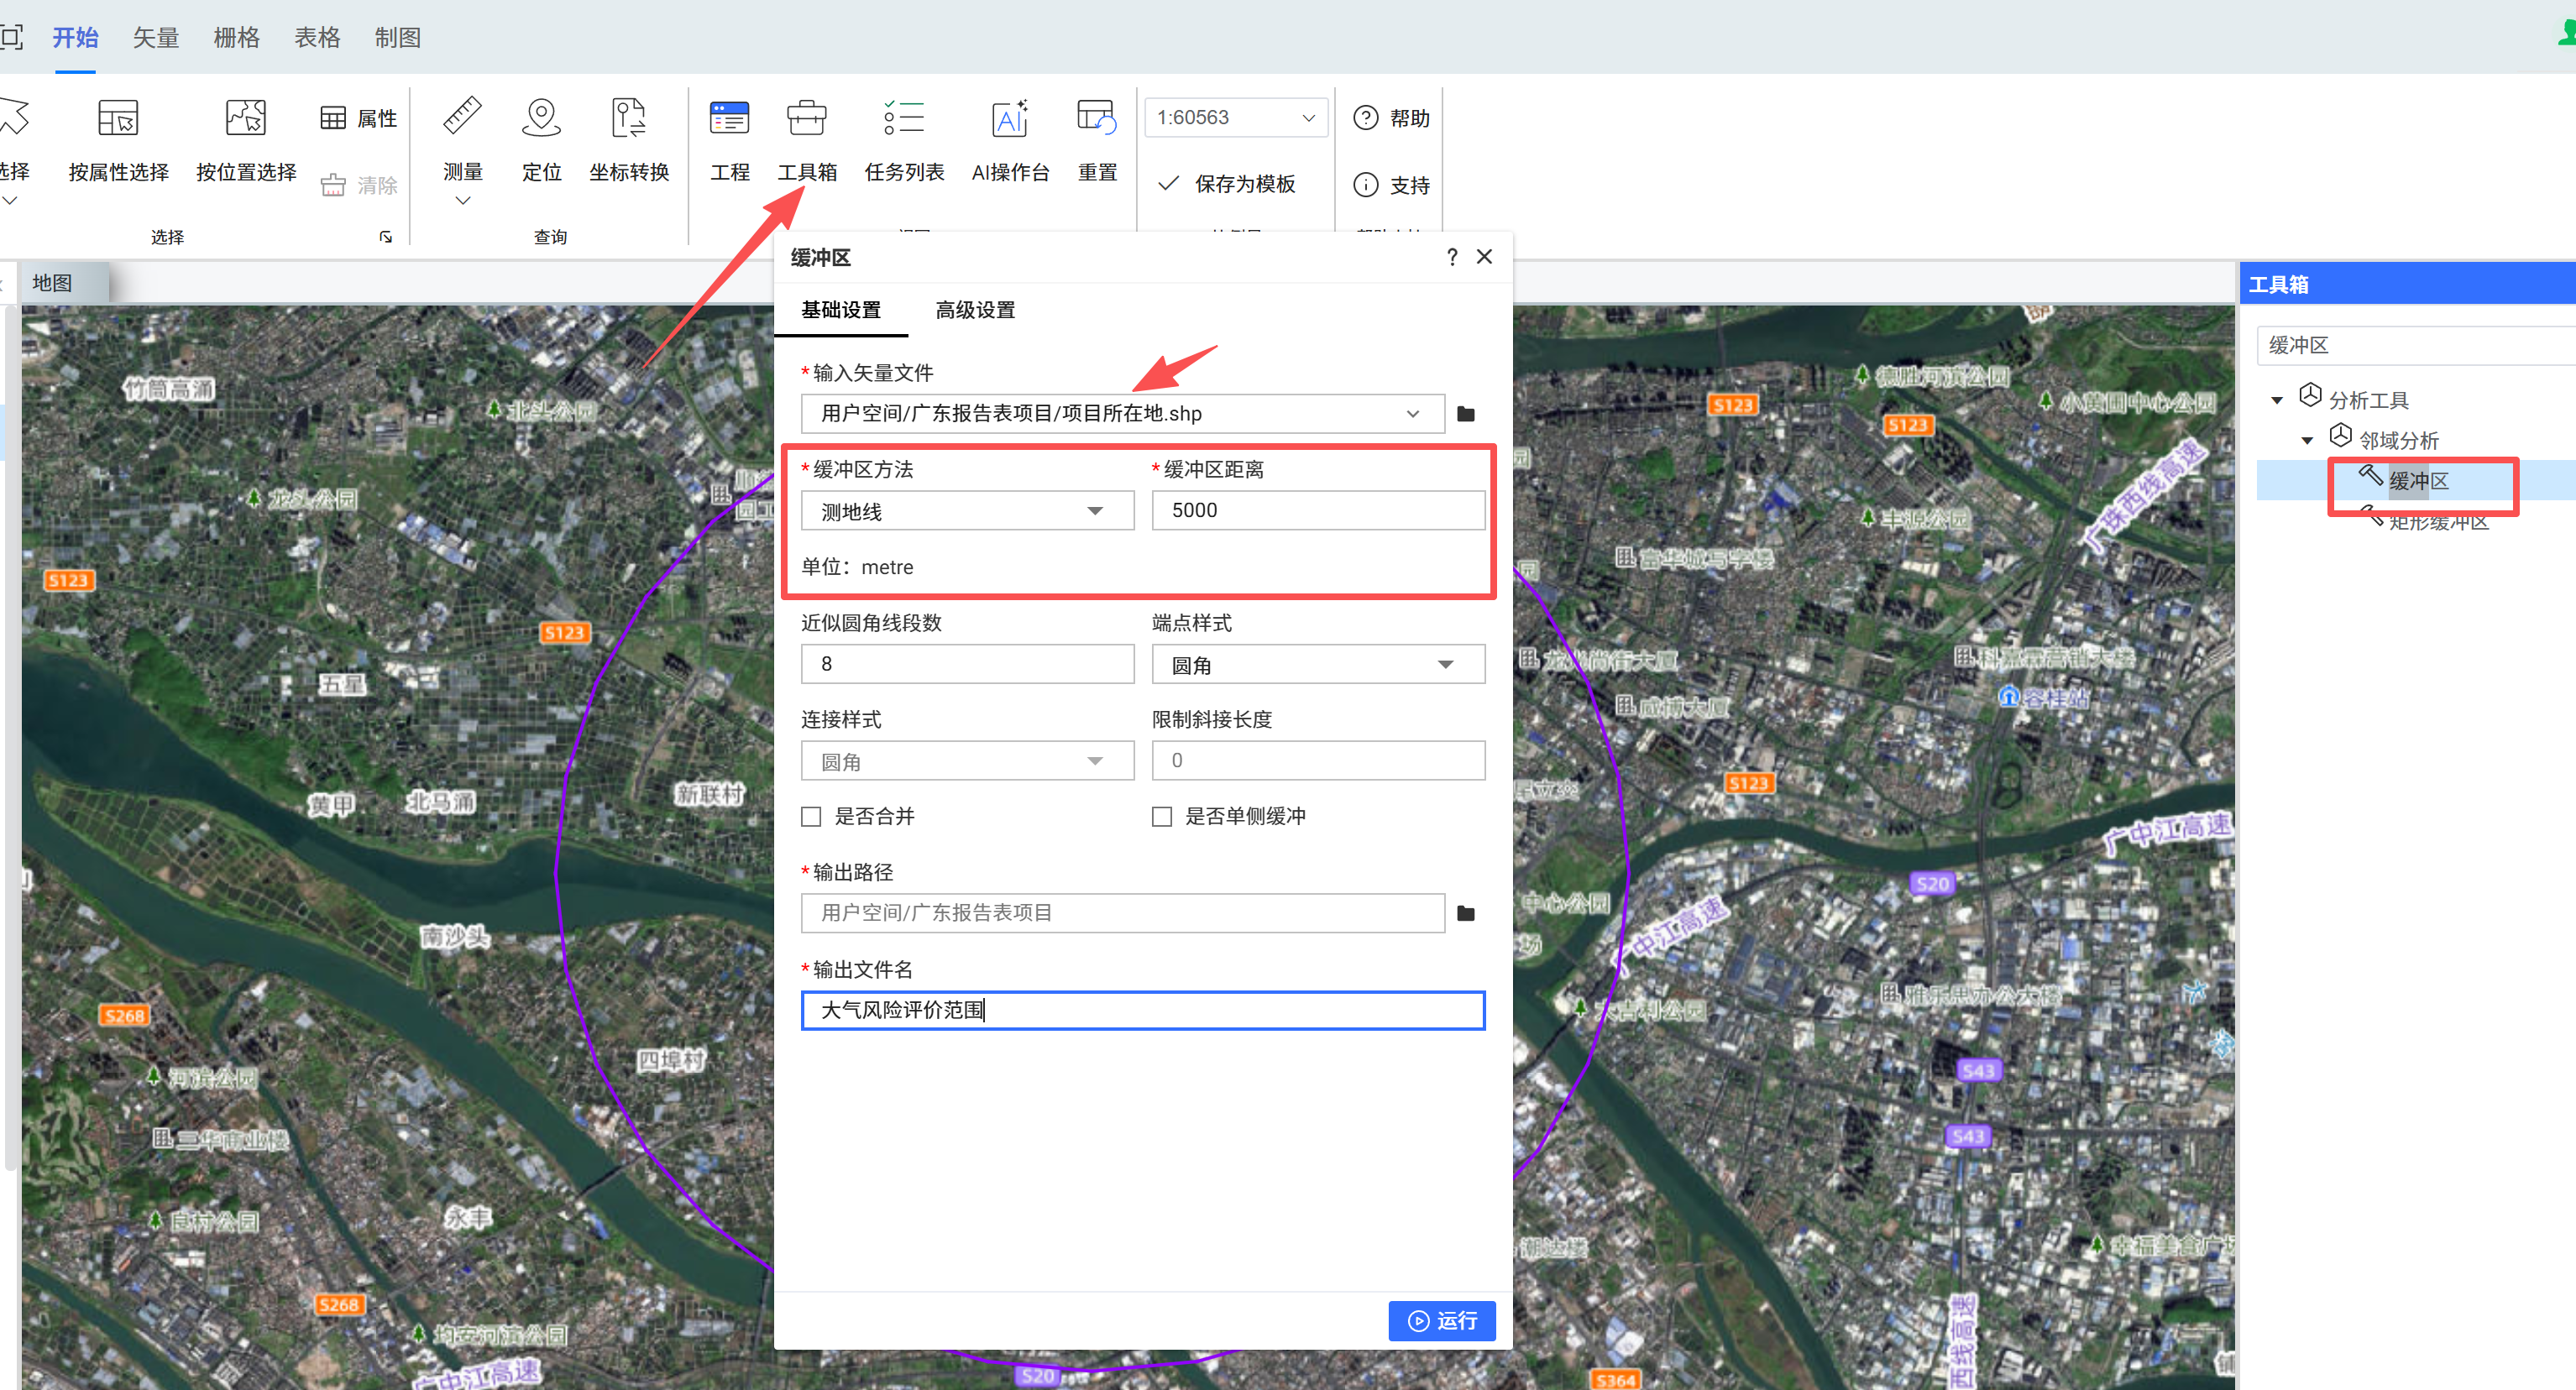2576x1390 pixels.
Task: Click the 运行 button
Action: [1441, 1321]
